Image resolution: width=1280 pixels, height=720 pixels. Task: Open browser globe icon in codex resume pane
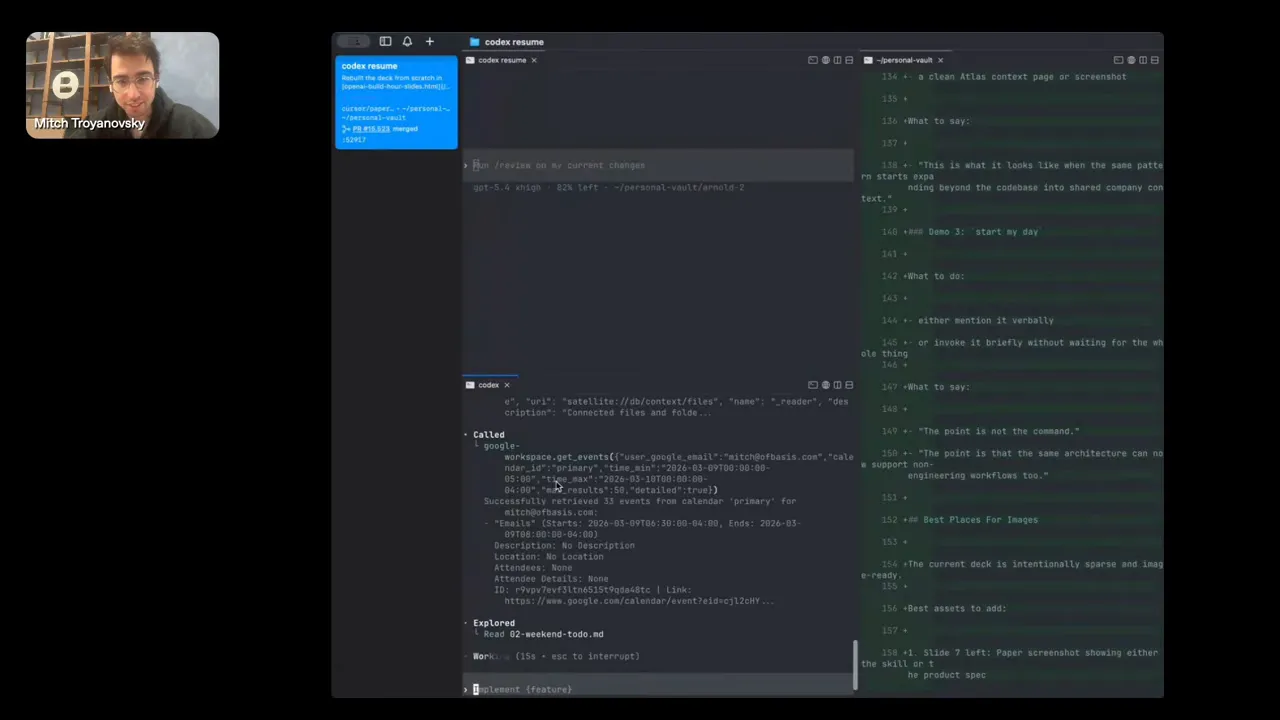825,60
